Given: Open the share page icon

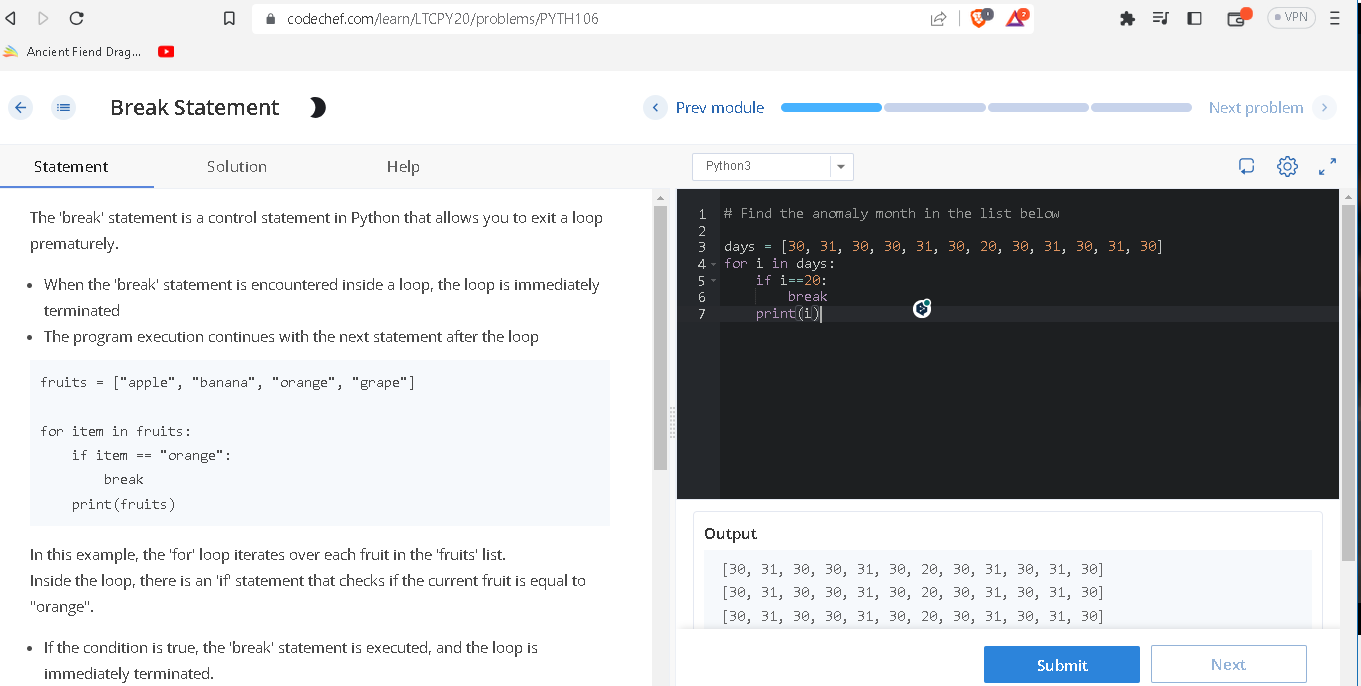Looking at the screenshot, I should [938, 19].
